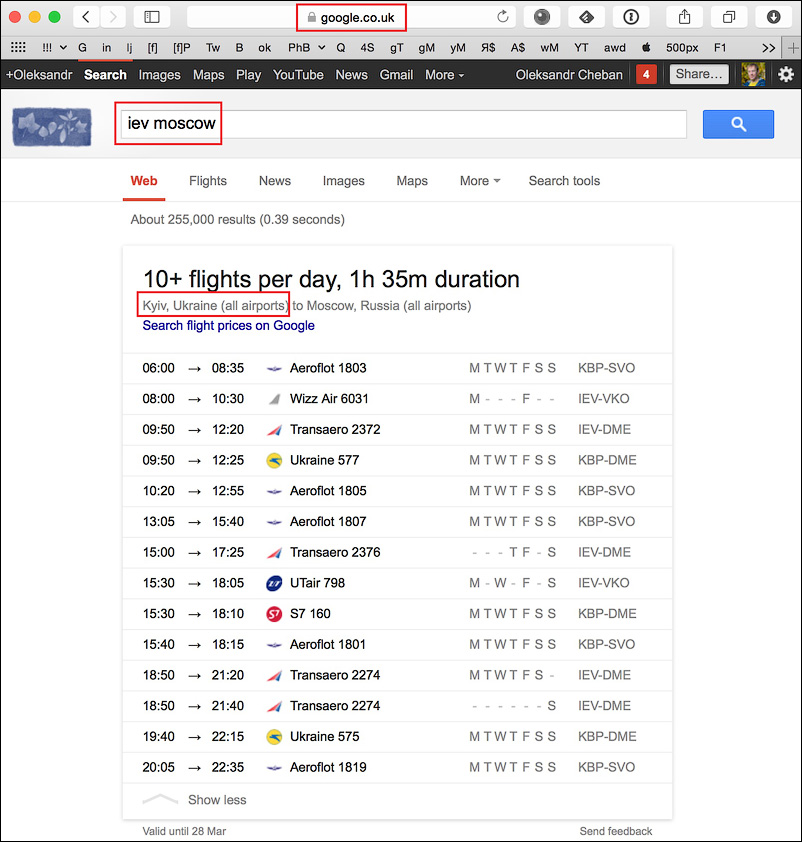Image resolution: width=802 pixels, height=842 pixels.
Task: Open the More dropdown beside Maps tab
Action: [x=480, y=181]
